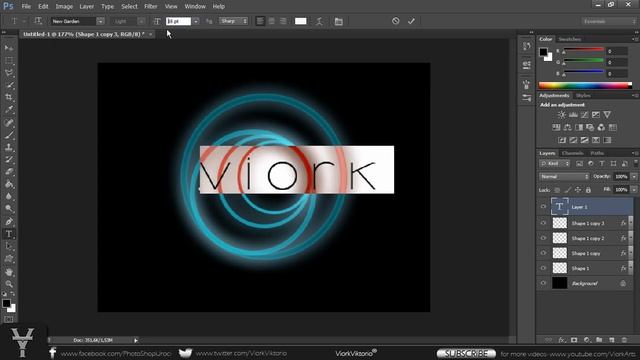
Task: Add a Brightness/Contrast adjustment
Action: tap(562, 115)
